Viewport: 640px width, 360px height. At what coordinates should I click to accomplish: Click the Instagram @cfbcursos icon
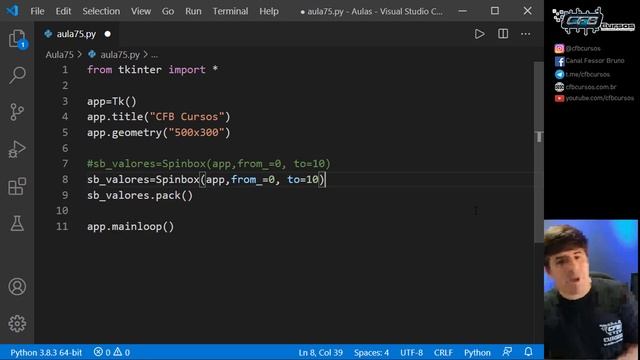559,49
